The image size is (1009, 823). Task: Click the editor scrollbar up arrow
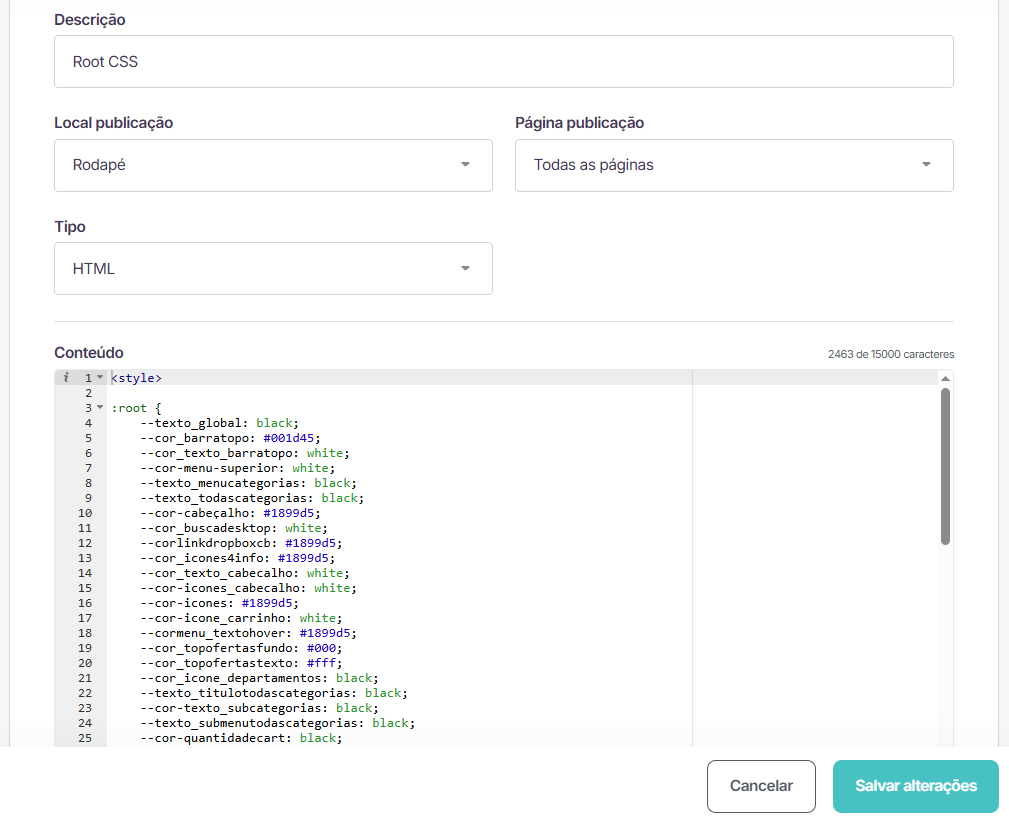click(x=945, y=379)
